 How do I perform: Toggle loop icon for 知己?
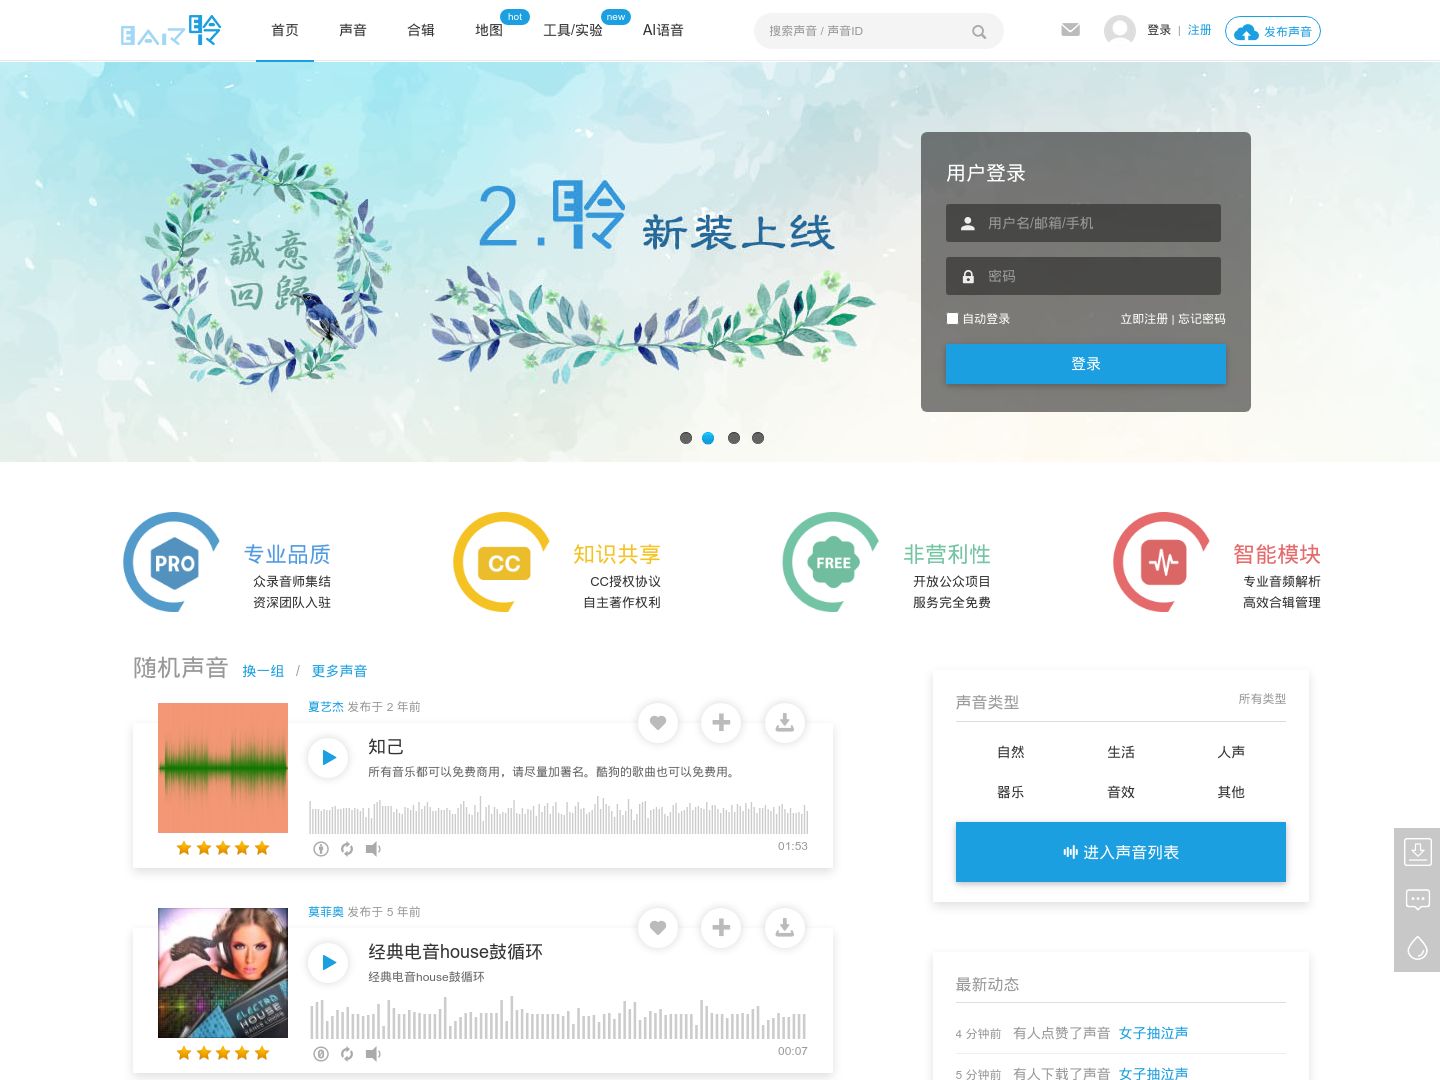[347, 849]
